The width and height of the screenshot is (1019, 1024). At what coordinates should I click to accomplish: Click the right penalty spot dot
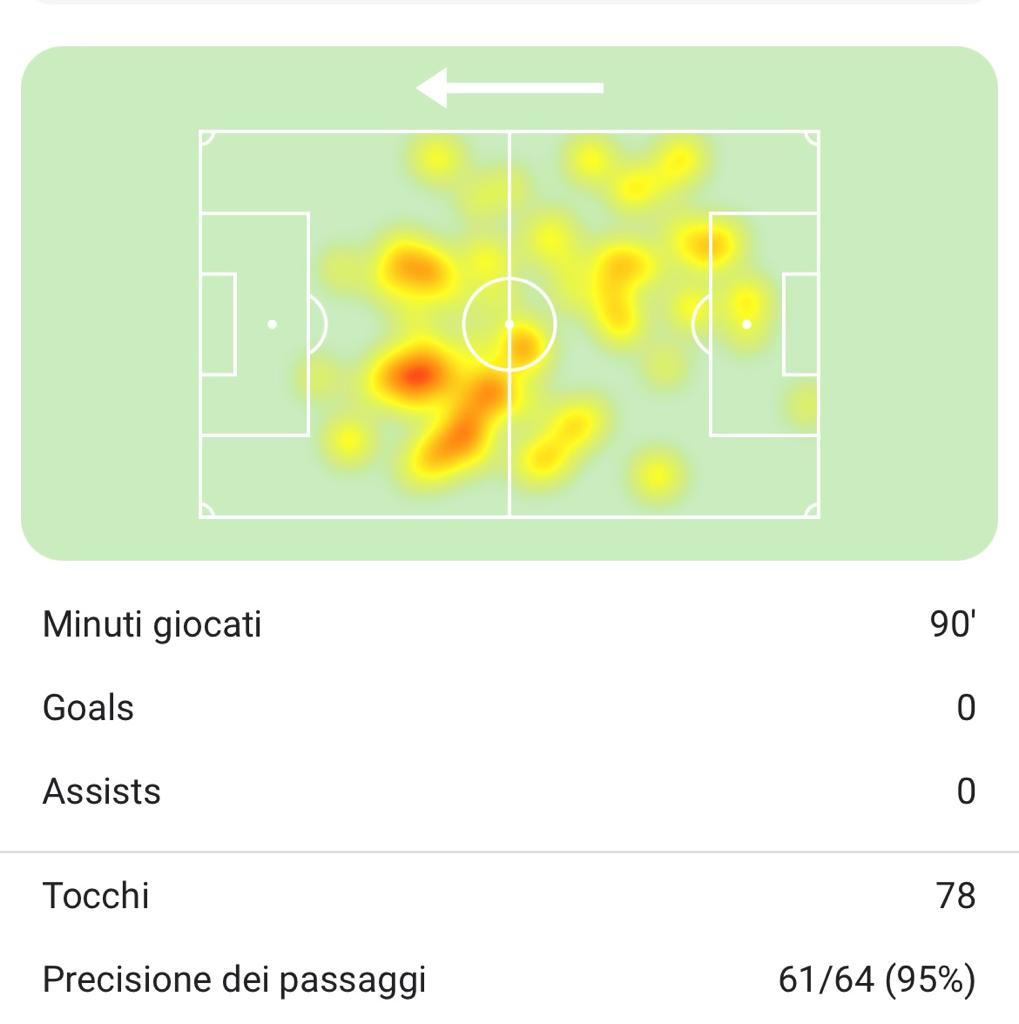pos(746,324)
